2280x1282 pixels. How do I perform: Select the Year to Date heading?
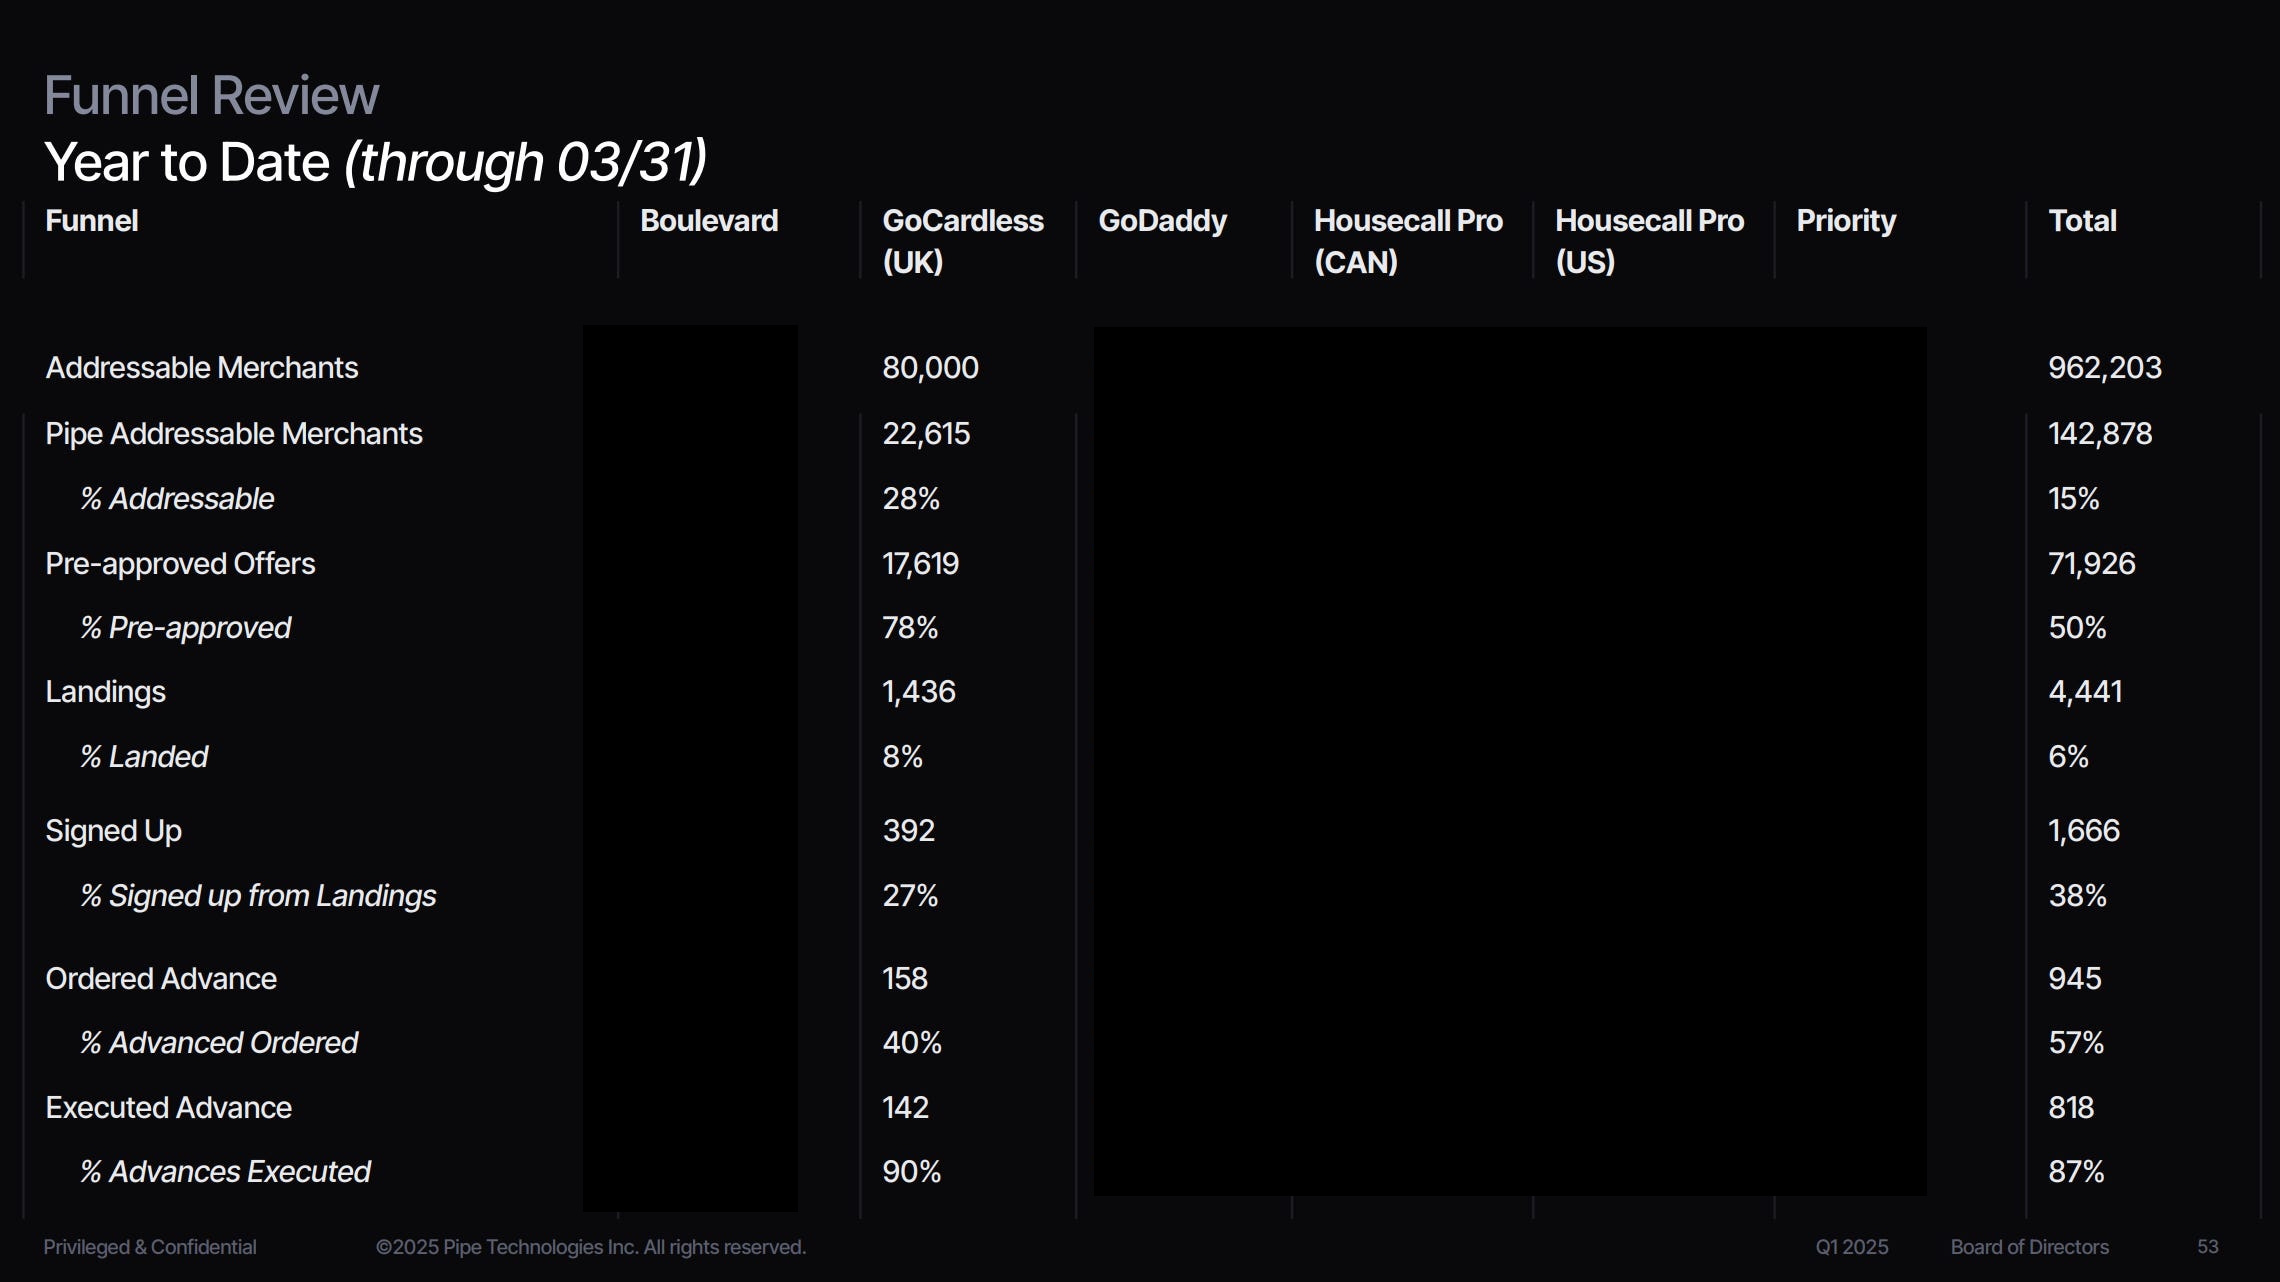coord(375,162)
